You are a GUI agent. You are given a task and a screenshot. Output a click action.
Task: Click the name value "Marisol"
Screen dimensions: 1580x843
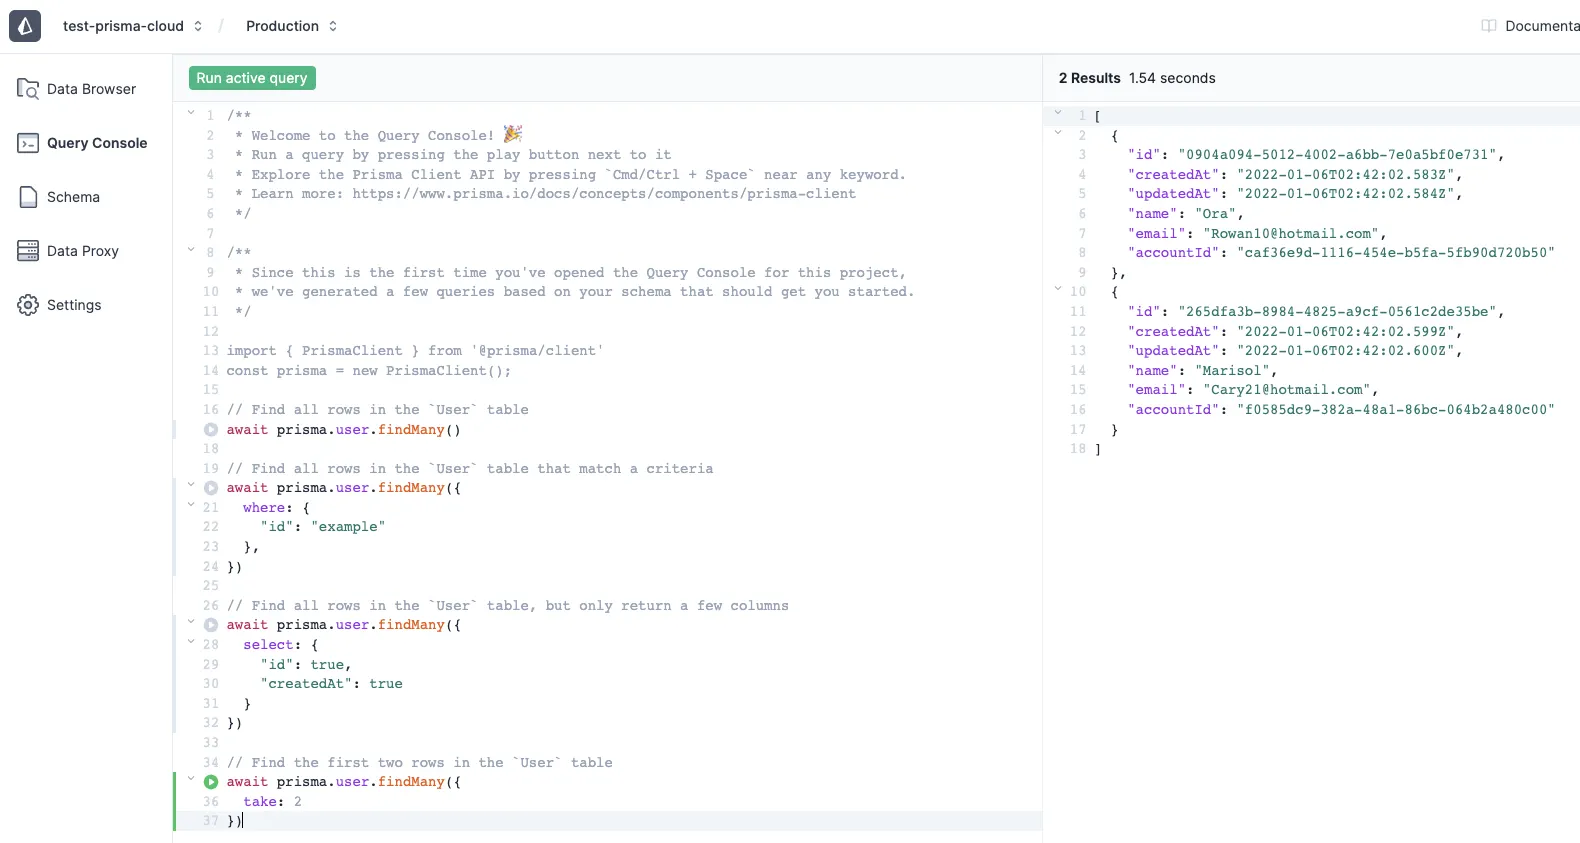pos(1232,371)
